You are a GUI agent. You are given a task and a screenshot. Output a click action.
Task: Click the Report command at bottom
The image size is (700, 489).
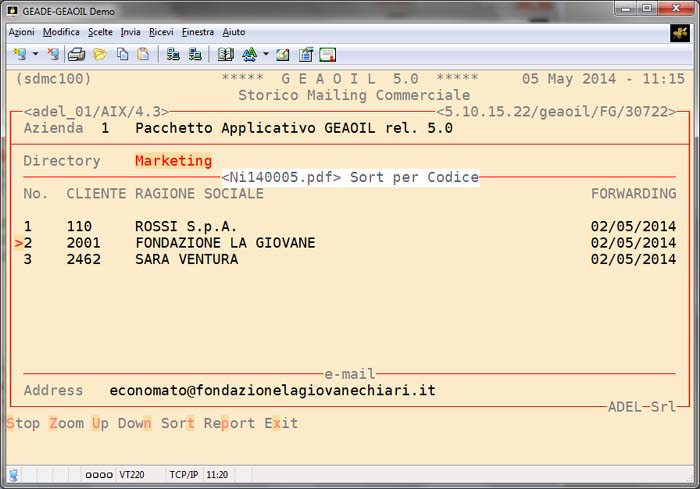229,423
